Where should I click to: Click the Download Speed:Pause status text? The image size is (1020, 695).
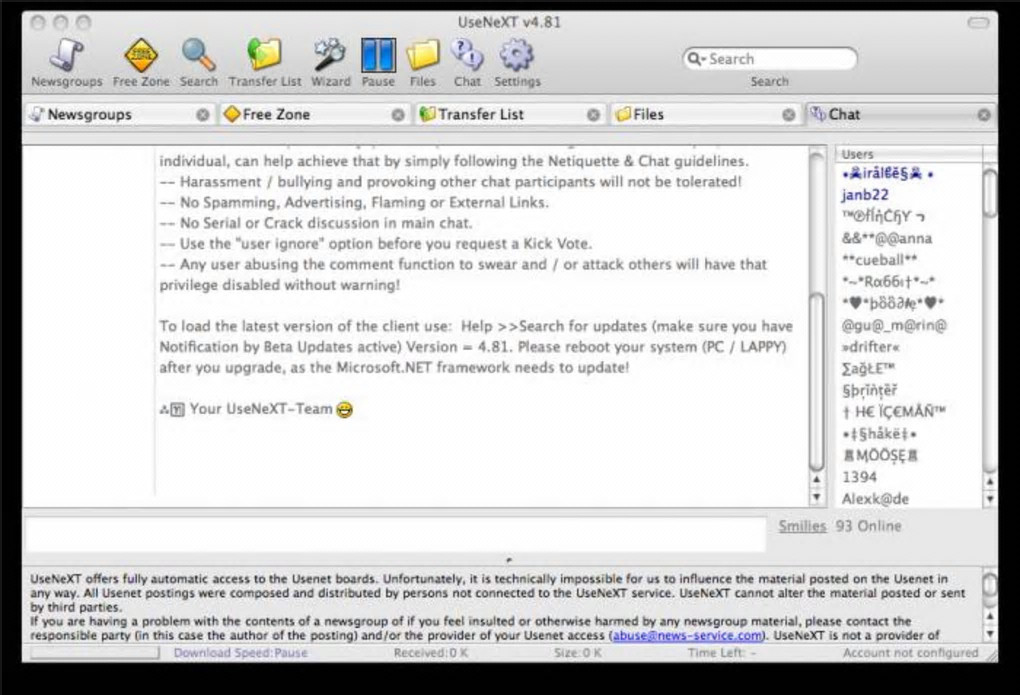(241, 653)
